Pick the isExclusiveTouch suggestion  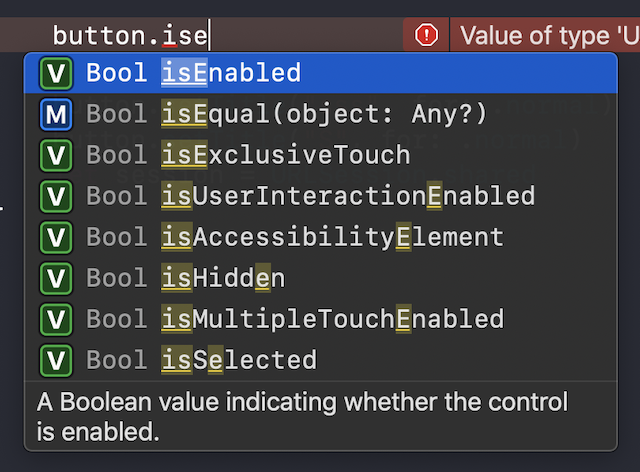tap(285, 155)
